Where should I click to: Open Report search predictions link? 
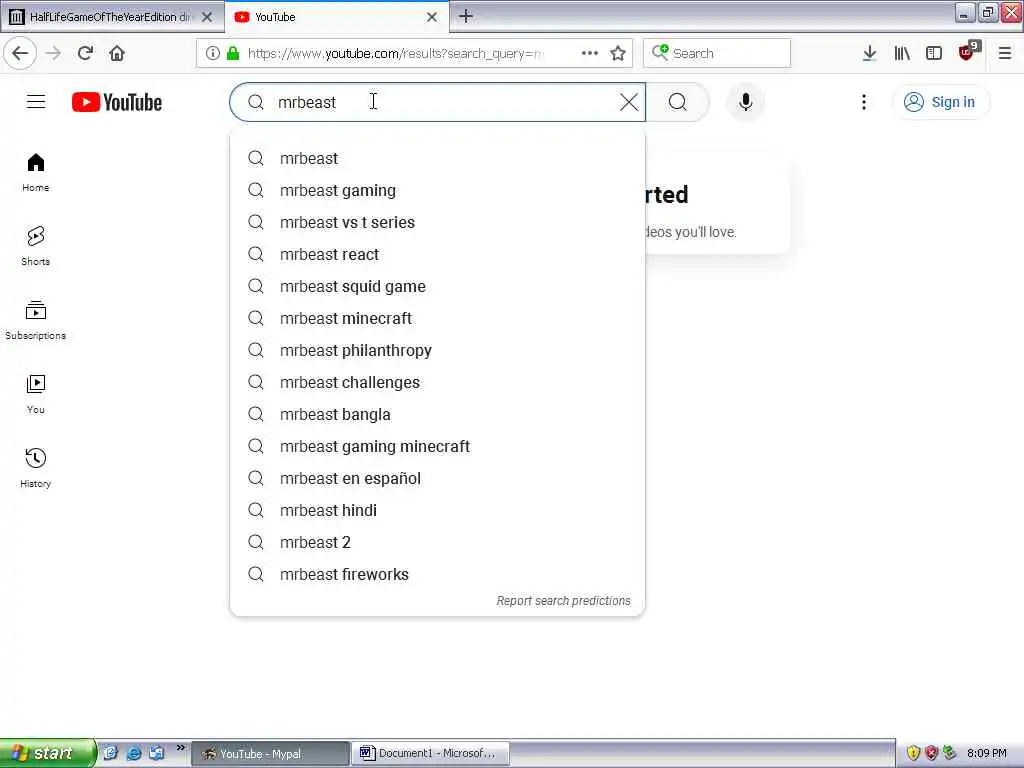(564, 601)
